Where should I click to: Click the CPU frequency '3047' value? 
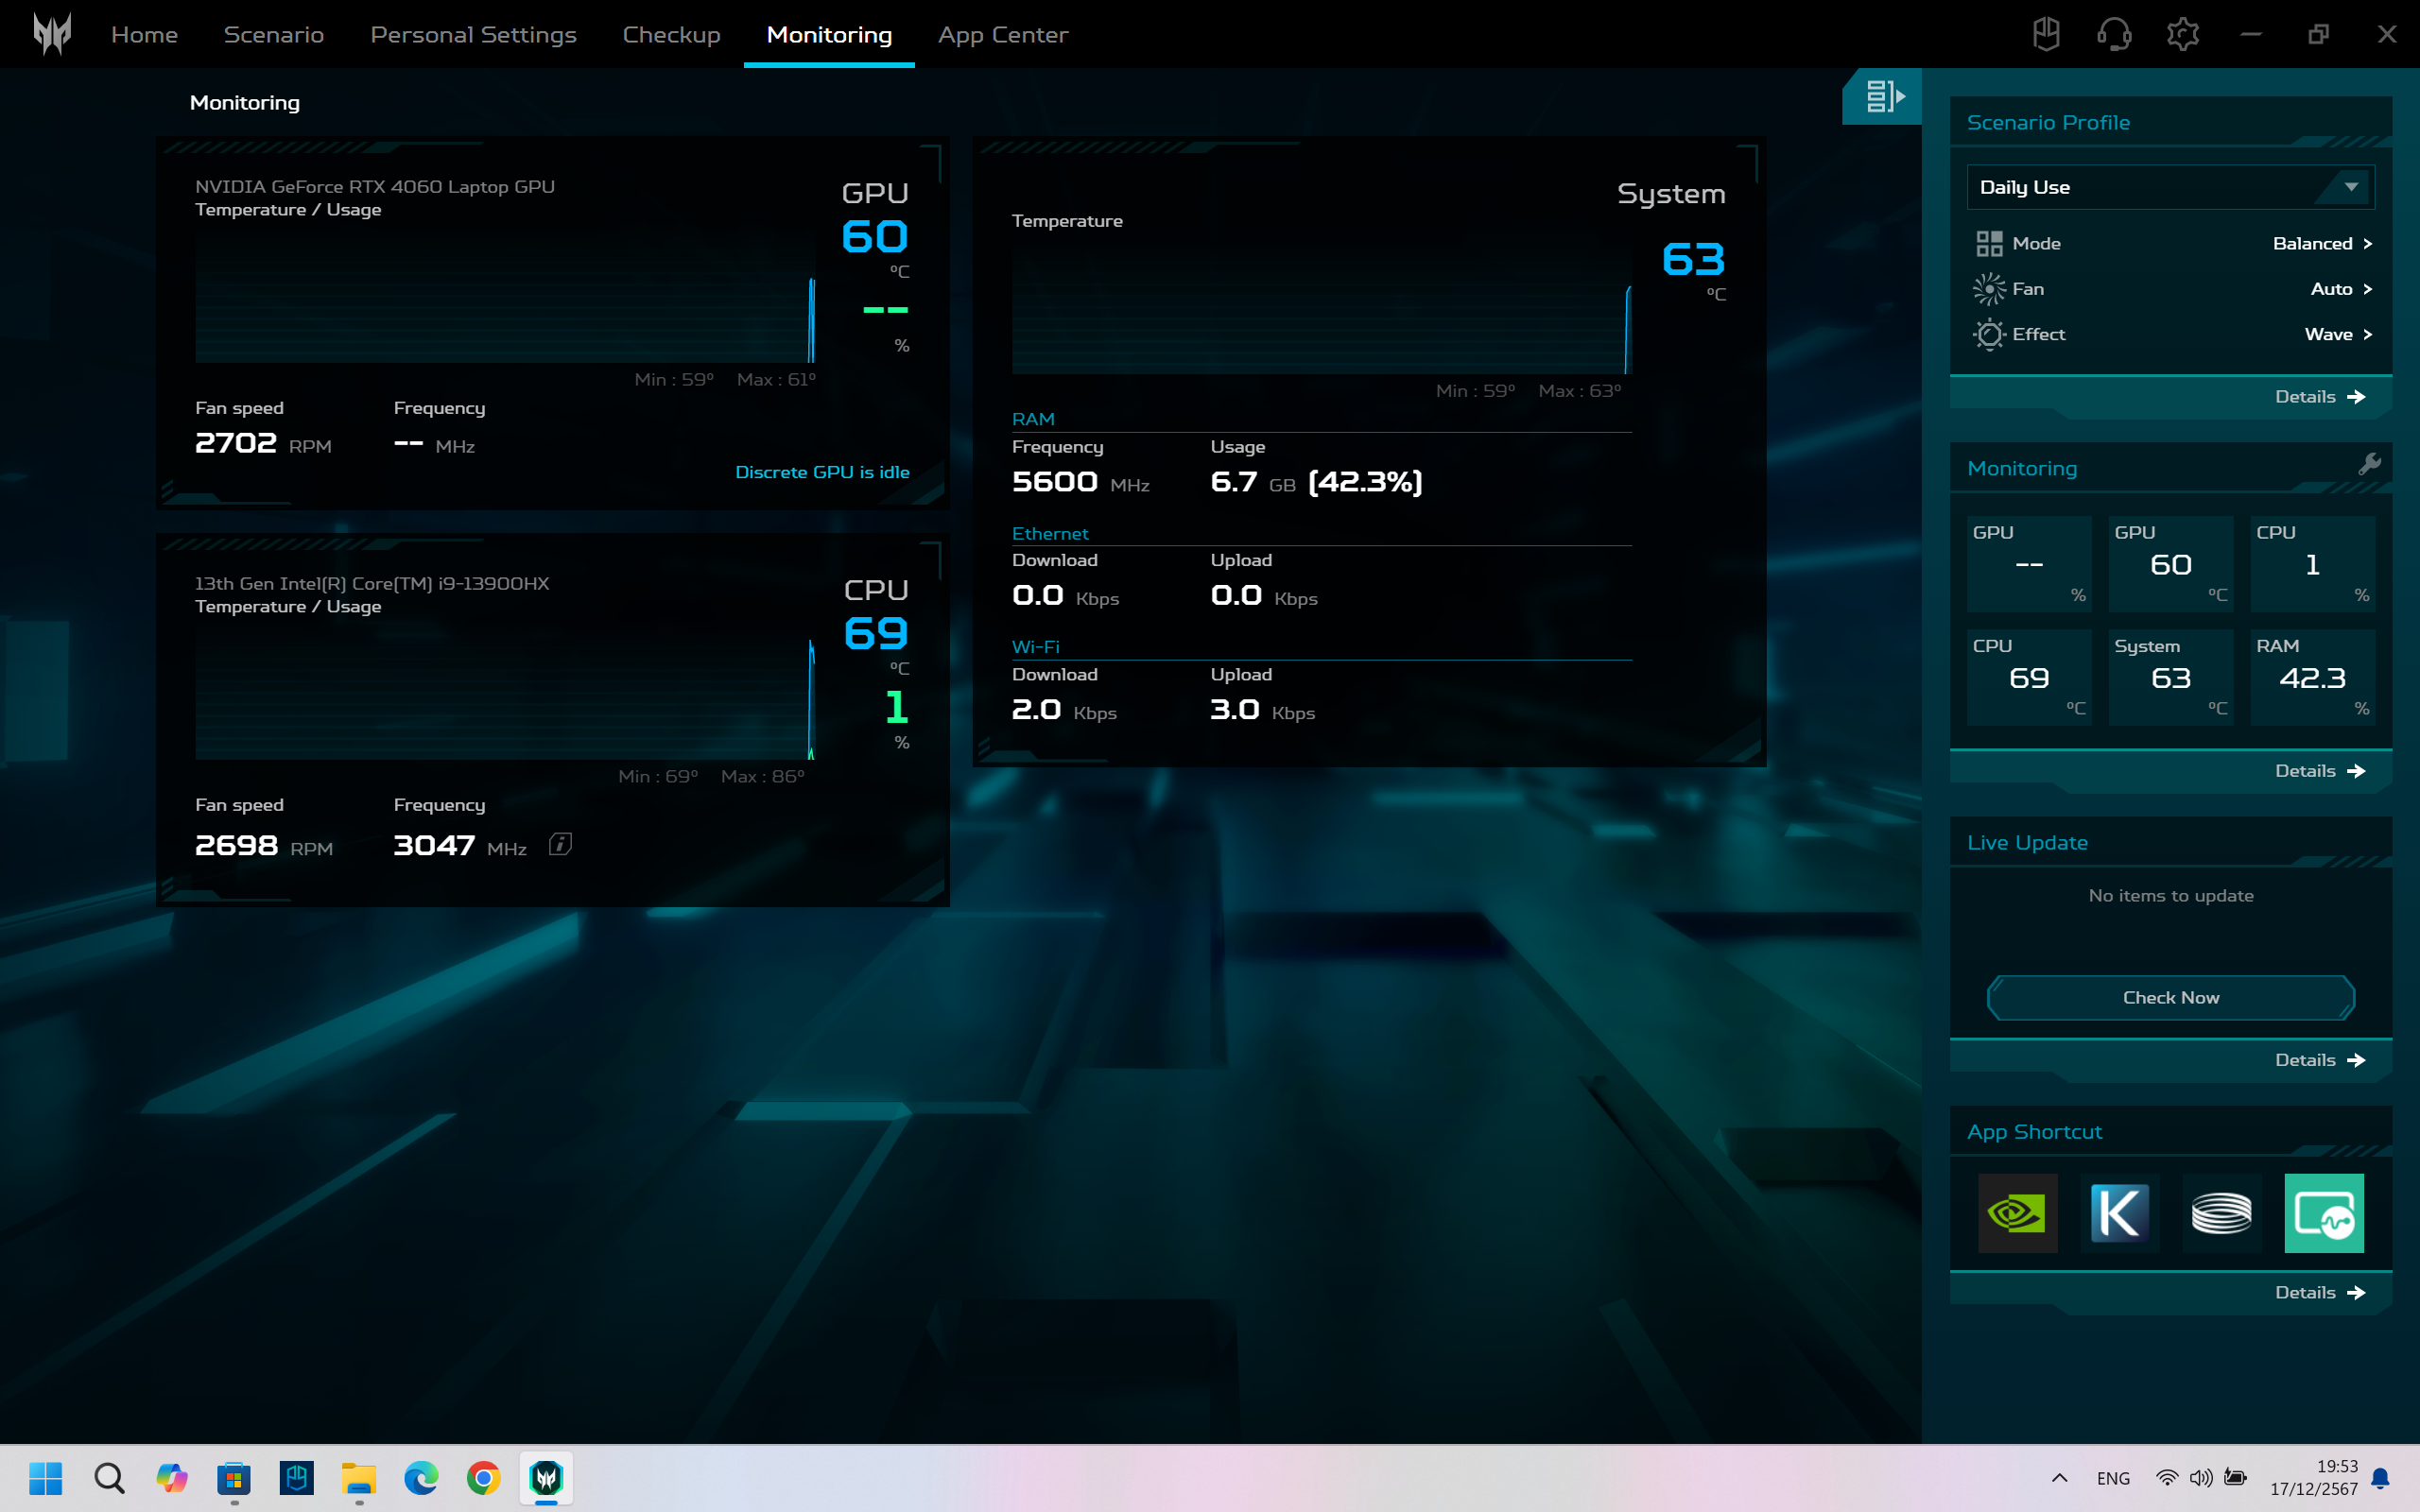tap(434, 846)
